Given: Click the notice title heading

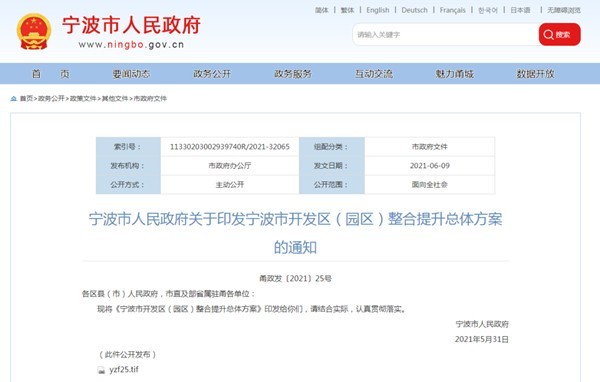Looking at the screenshot, I should pos(295,233).
